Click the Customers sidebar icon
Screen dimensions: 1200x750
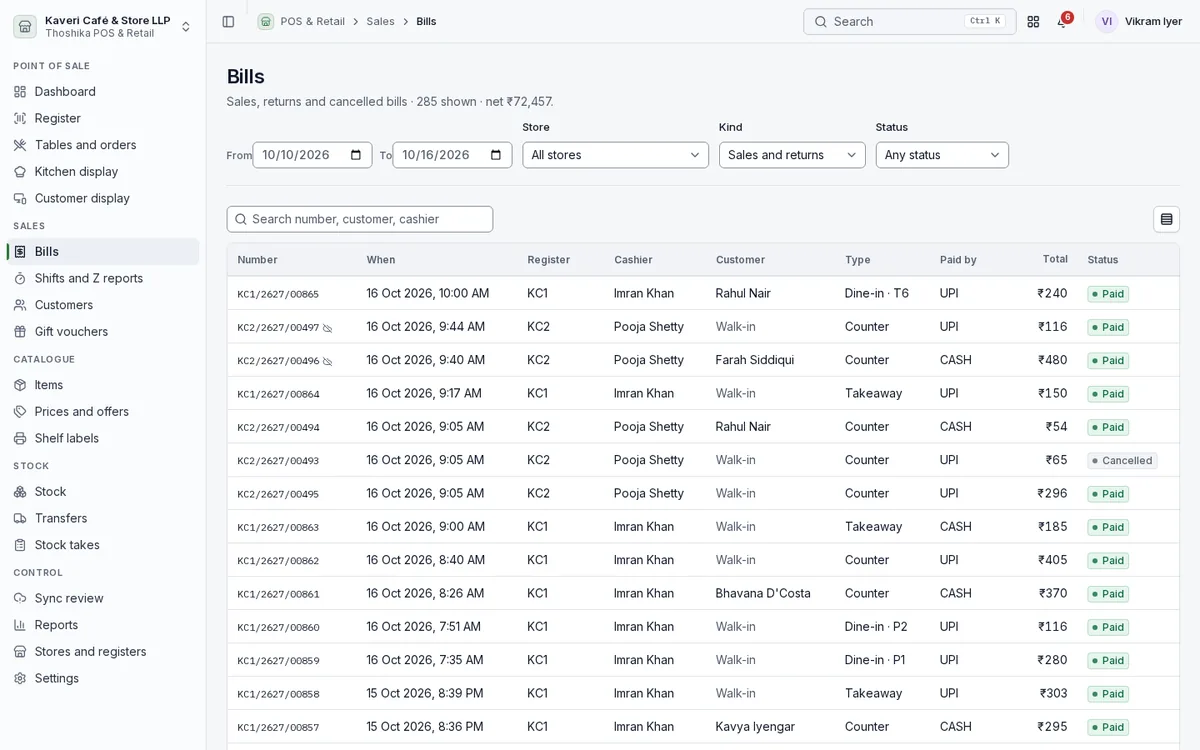20,305
